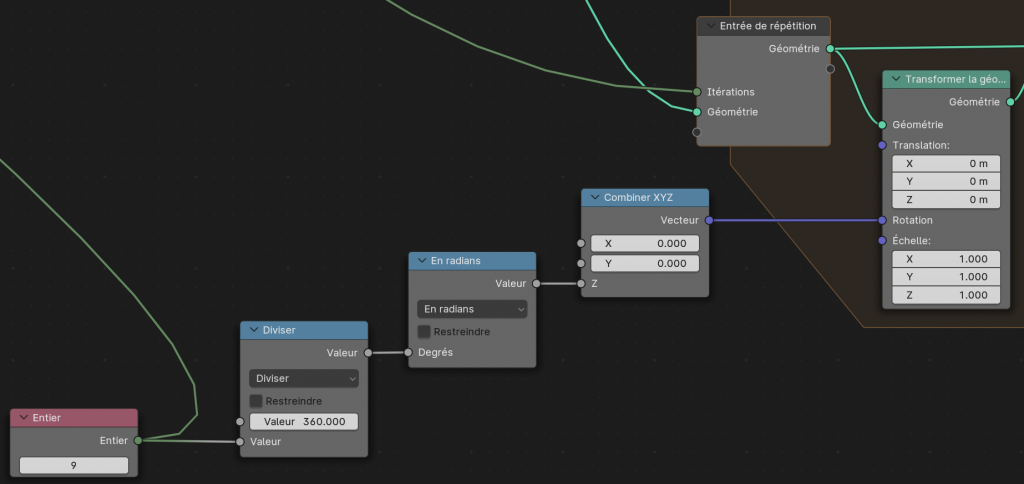Click the Vecteur output socket on Combiner XYZ

pyautogui.click(x=709, y=219)
